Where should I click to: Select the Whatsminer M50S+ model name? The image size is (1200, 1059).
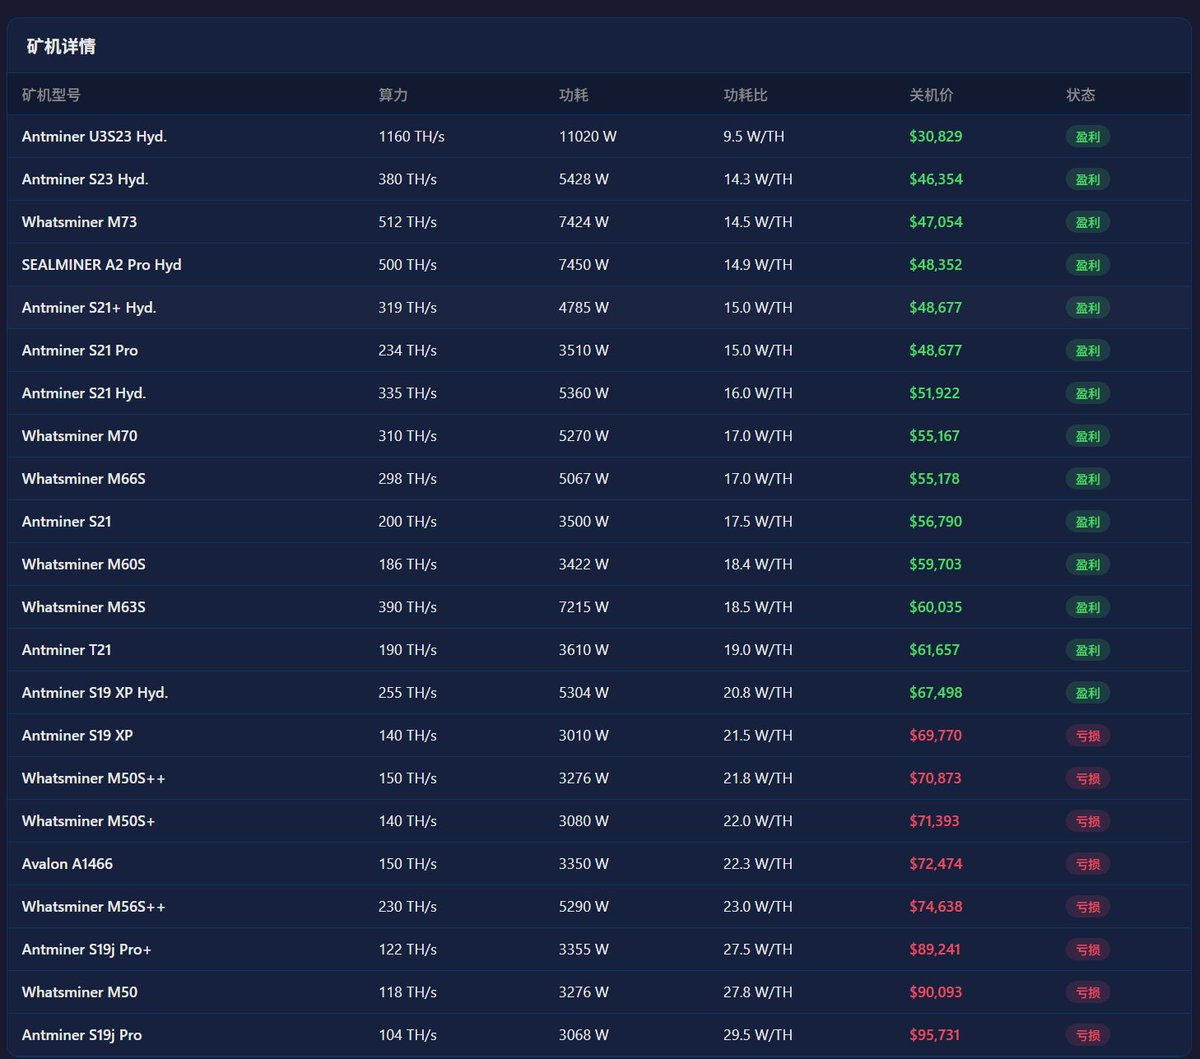pyautogui.click(x=89, y=821)
